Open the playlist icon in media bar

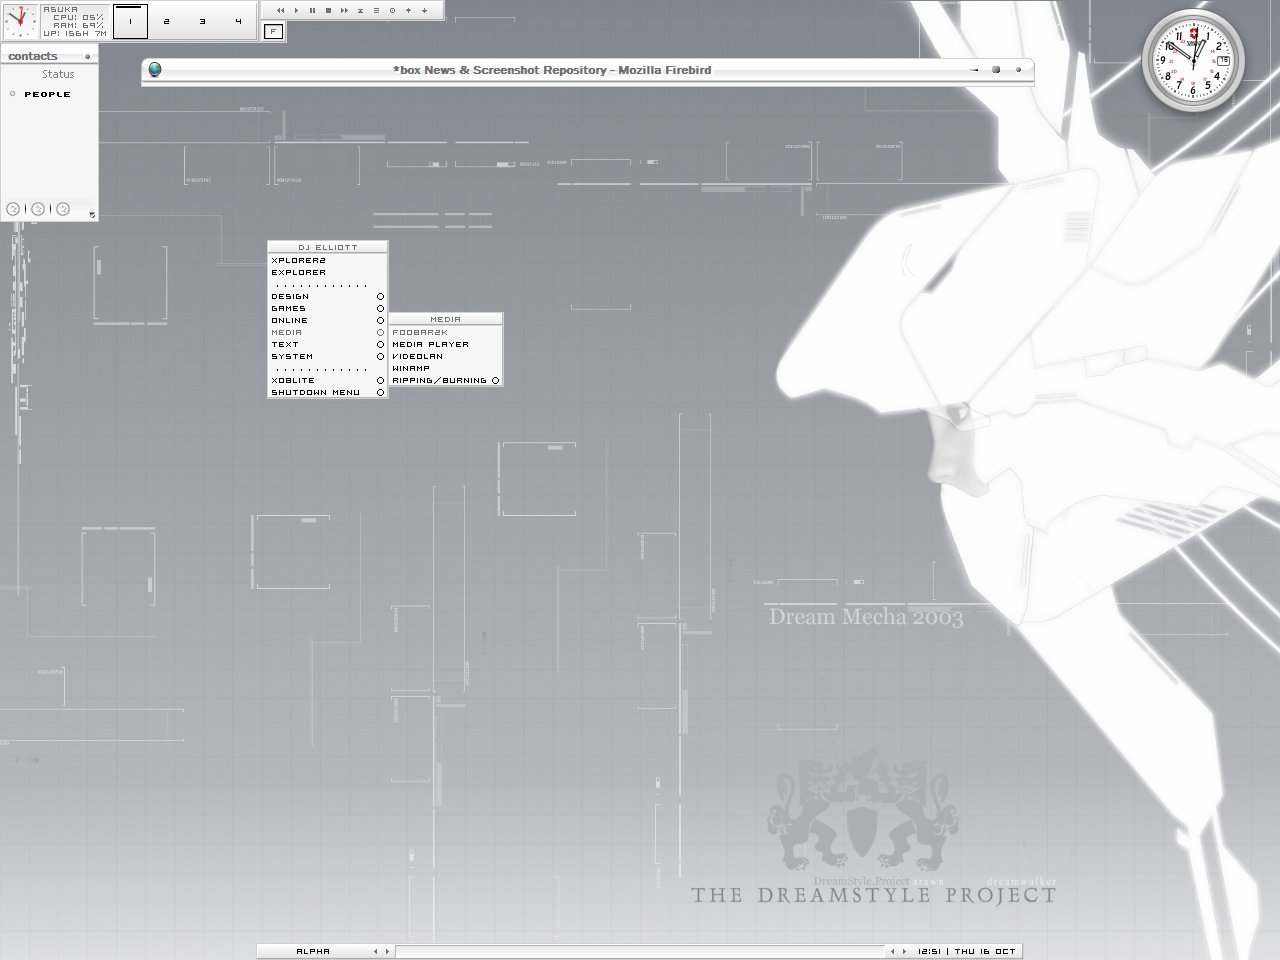[x=376, y=10]
